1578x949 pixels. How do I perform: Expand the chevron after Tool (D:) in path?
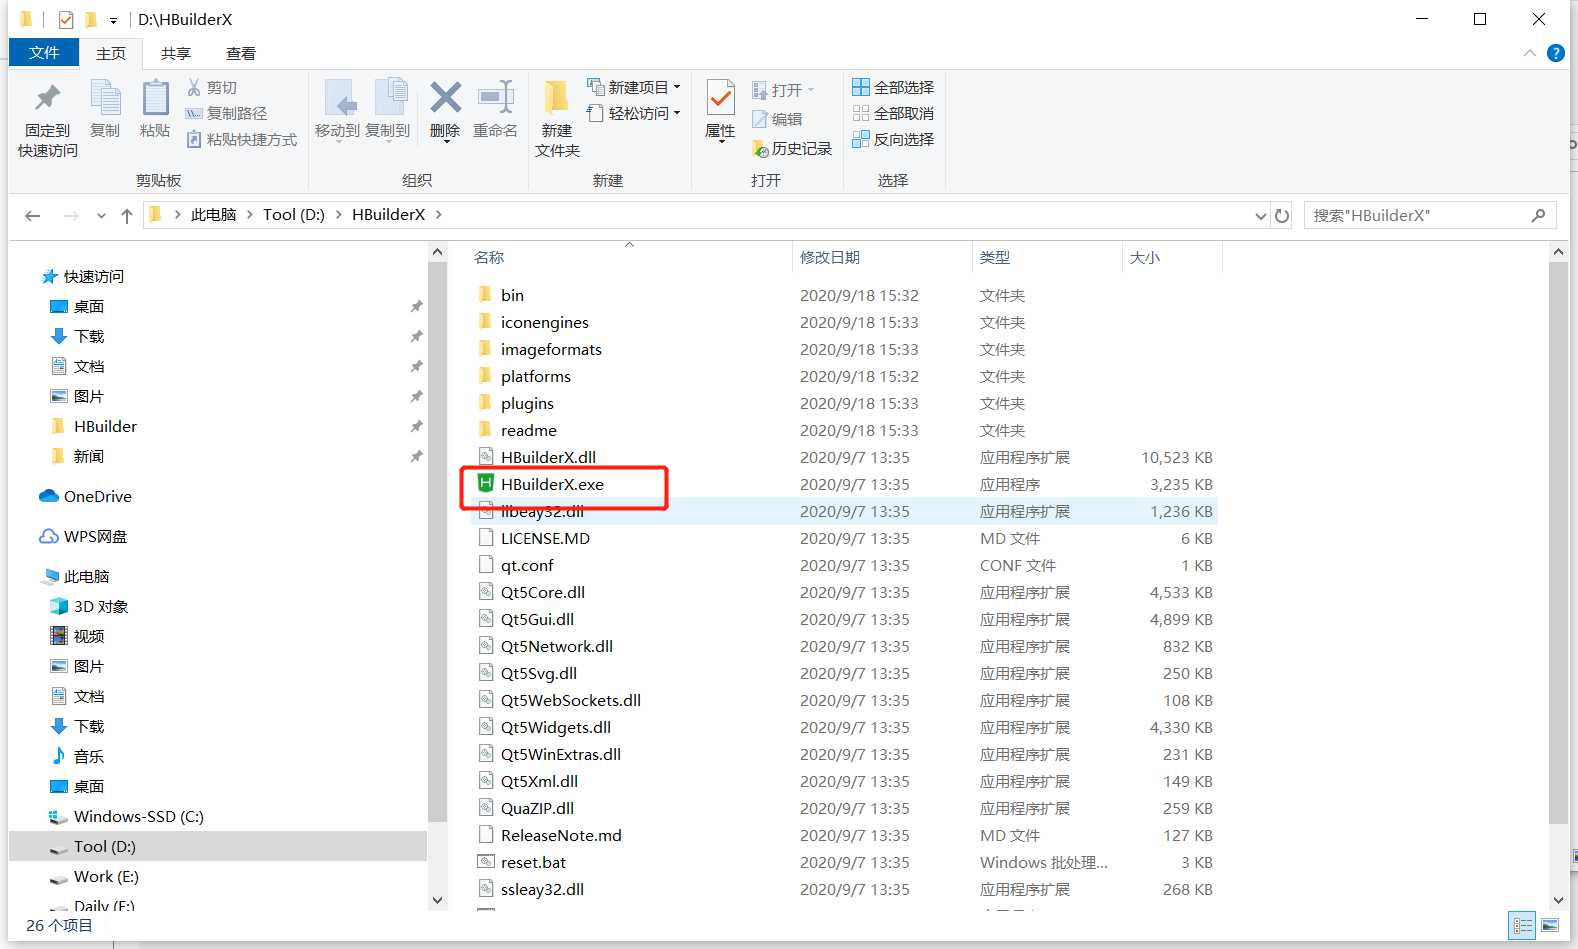point(338,215)
